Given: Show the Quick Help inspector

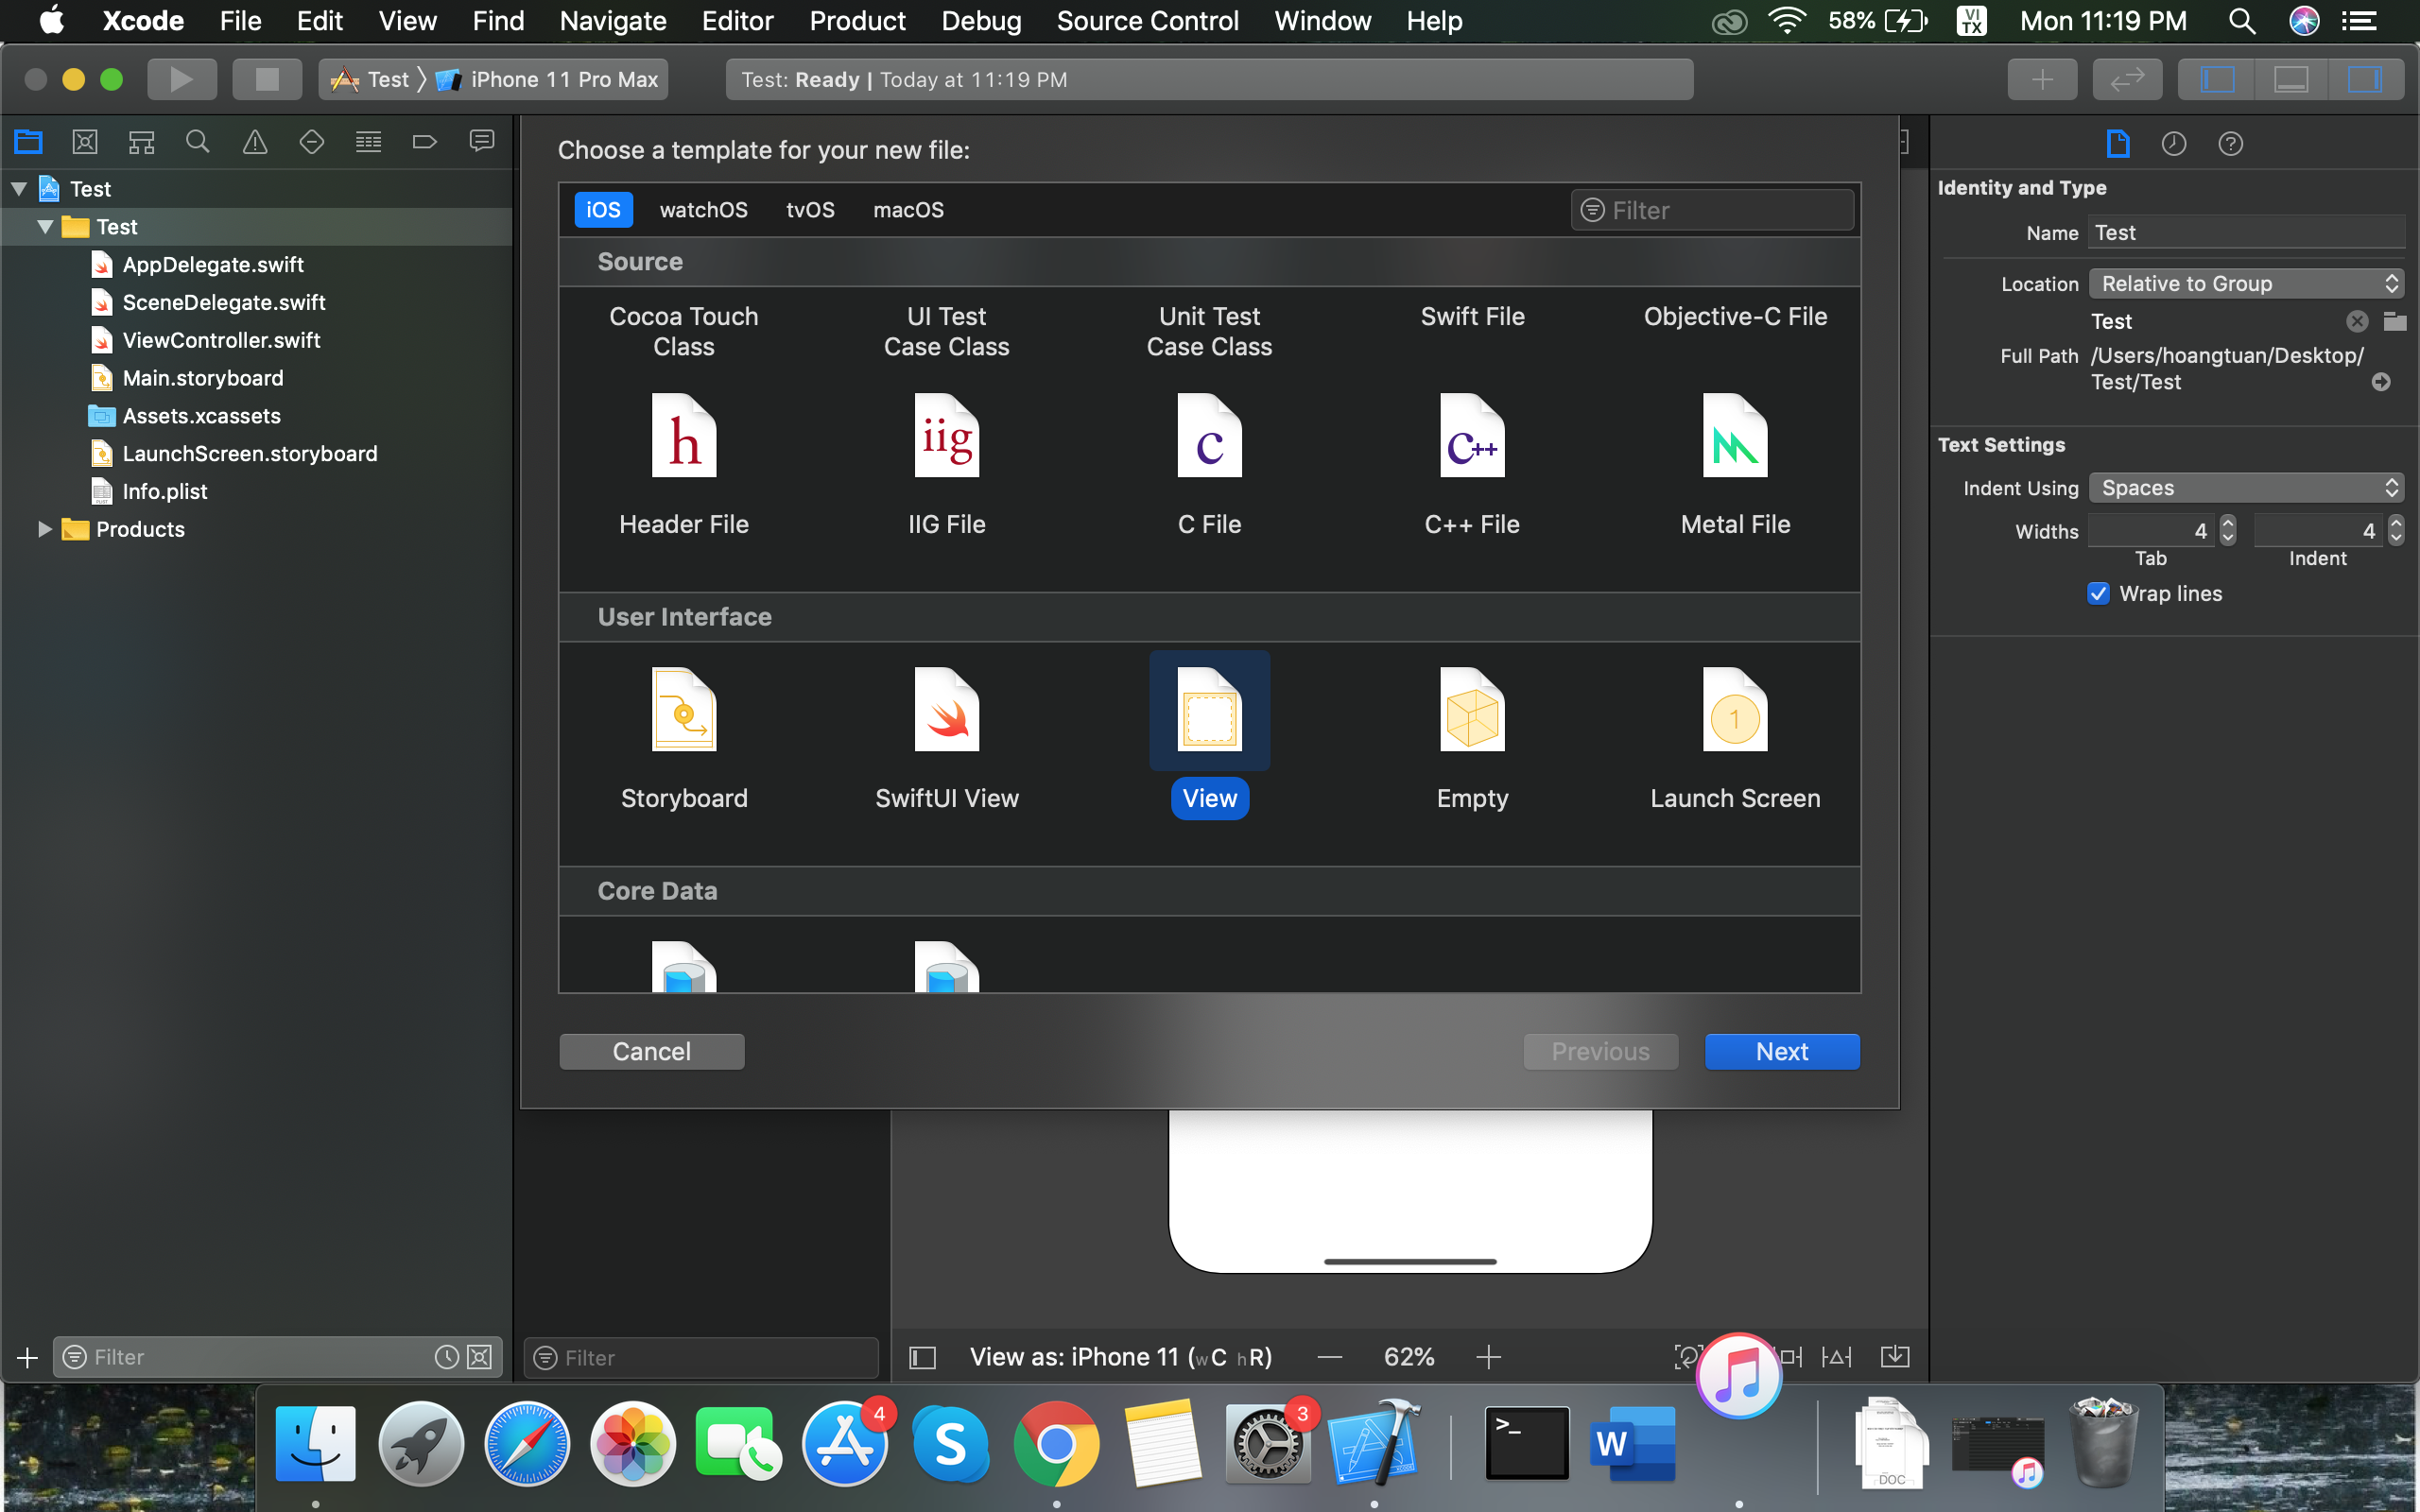Looking at the screenshot, I should pos(2230,144).
